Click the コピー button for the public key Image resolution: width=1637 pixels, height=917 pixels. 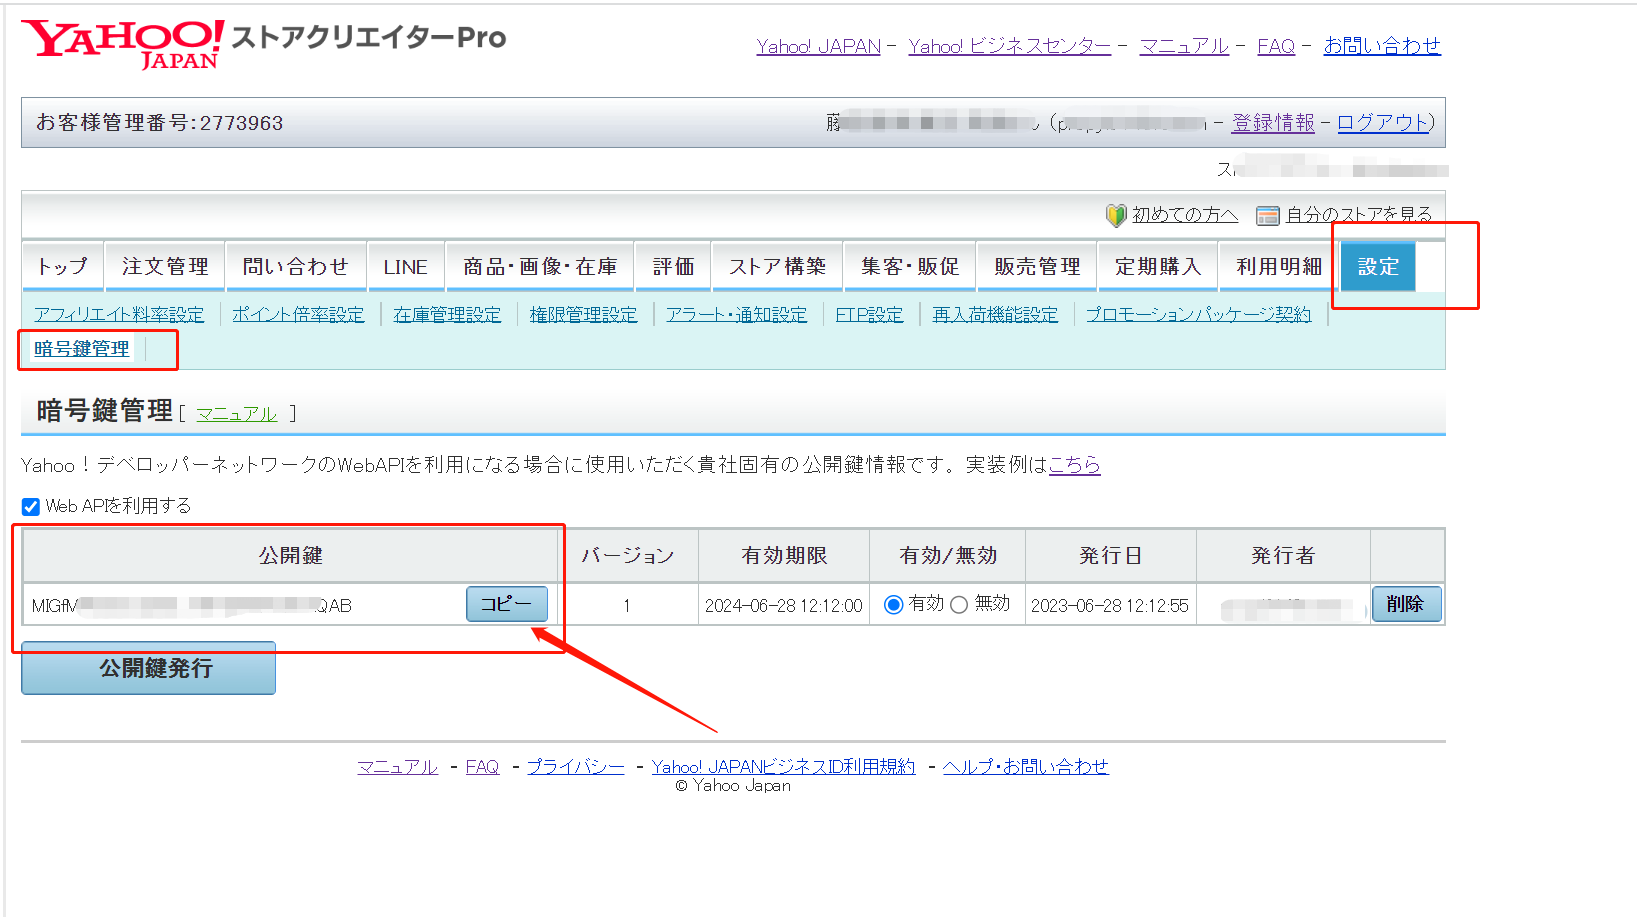507,604
